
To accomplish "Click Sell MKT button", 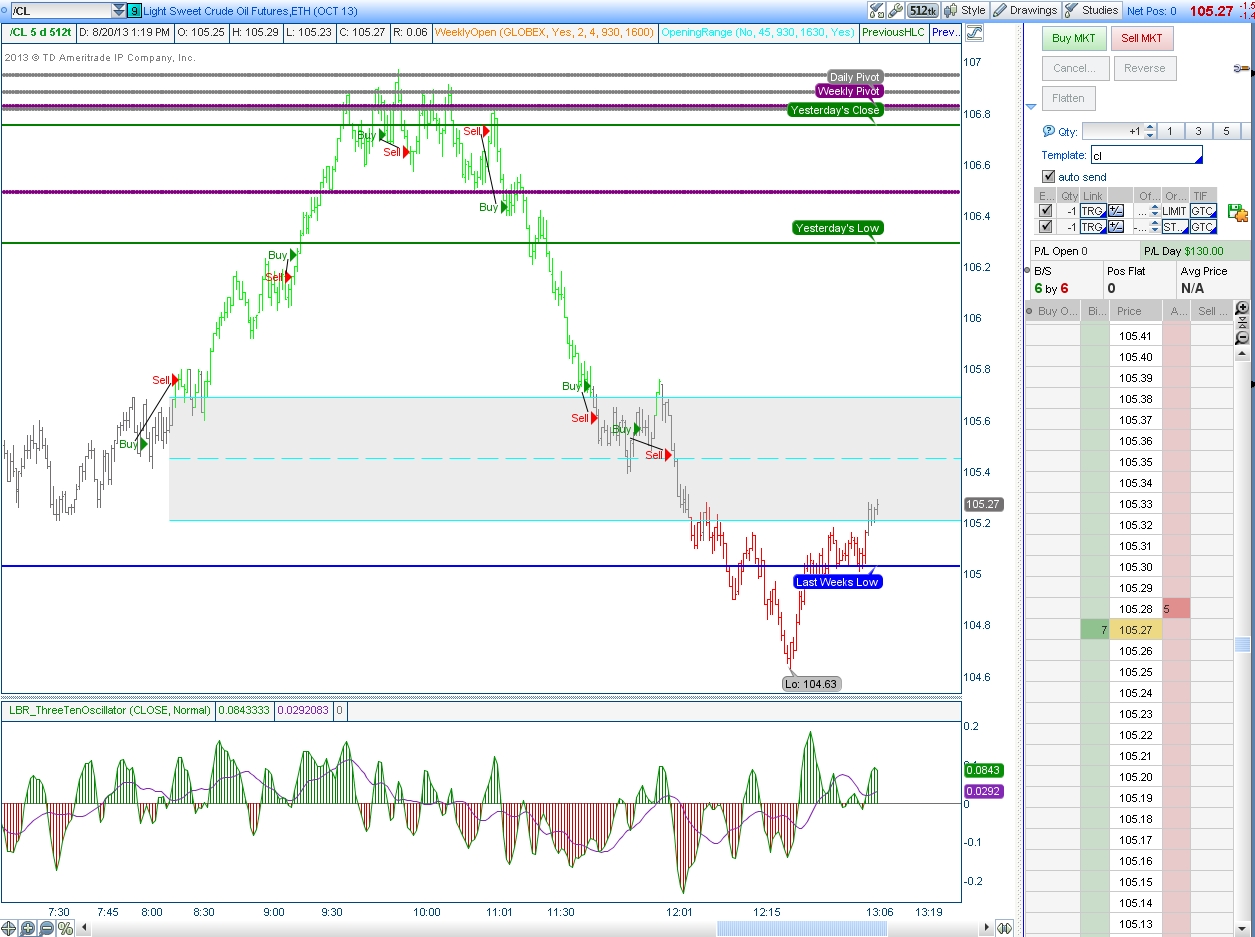I will pos(1142,38).
